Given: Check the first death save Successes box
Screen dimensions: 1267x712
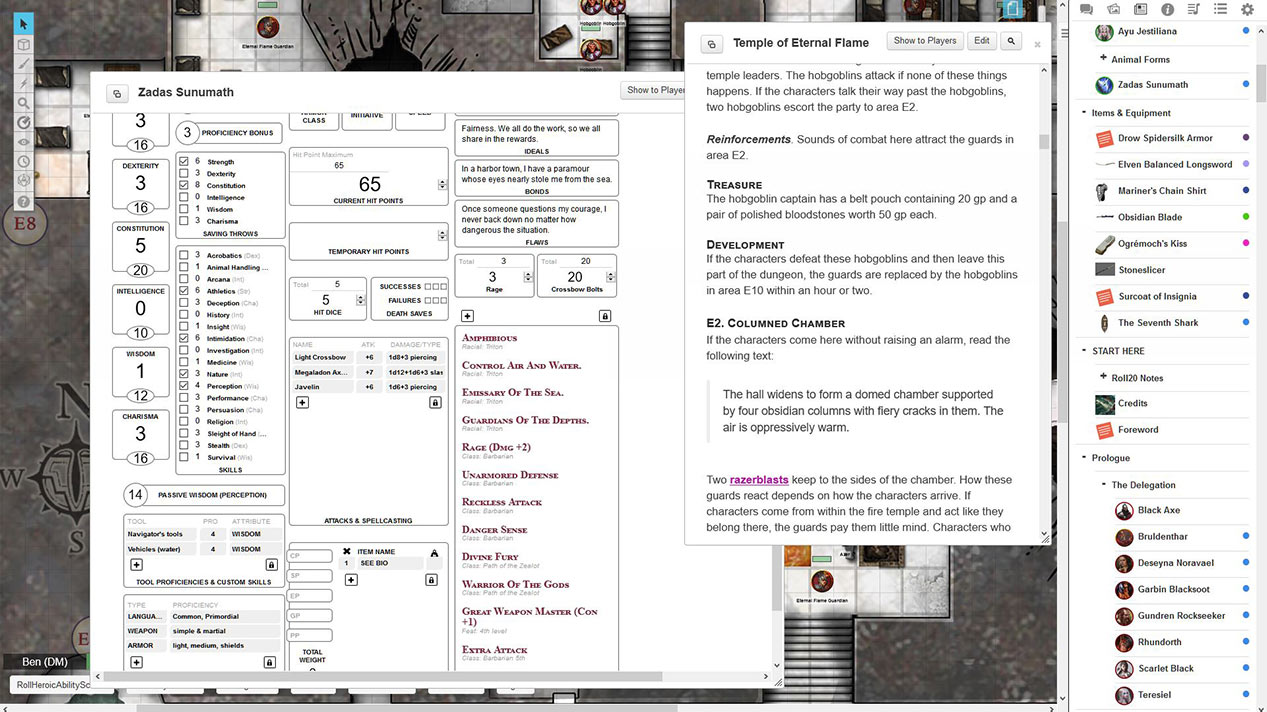Looking at the screenshot, I should pos(428,287).
